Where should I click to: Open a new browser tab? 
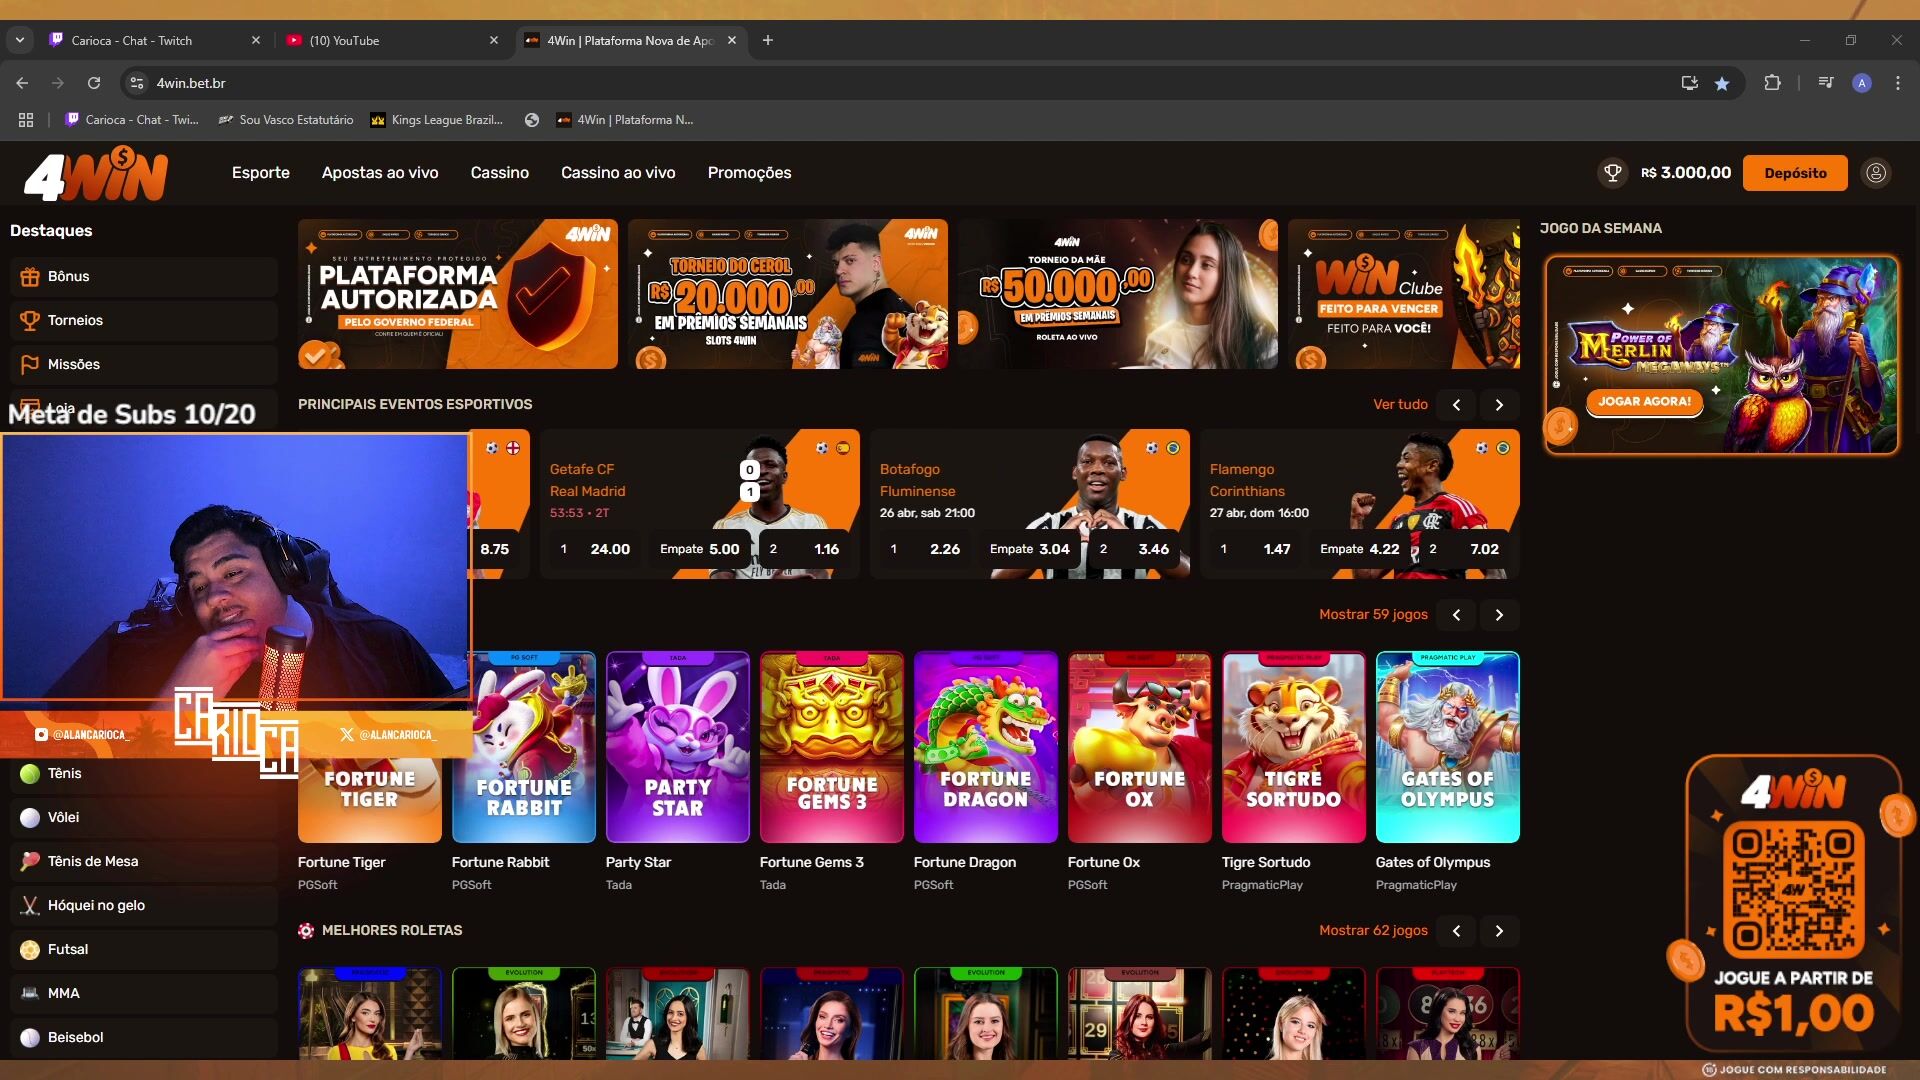768,40
